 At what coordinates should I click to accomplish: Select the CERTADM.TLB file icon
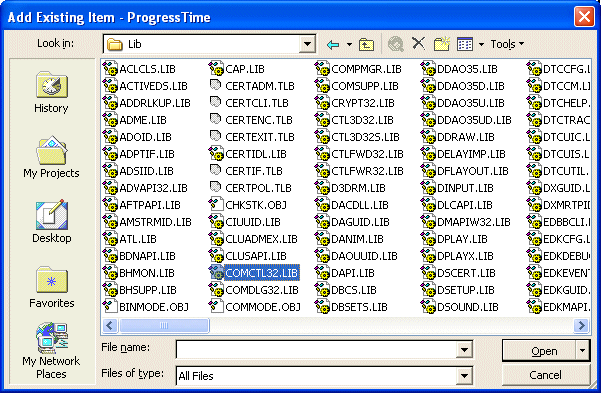point(216,86)
